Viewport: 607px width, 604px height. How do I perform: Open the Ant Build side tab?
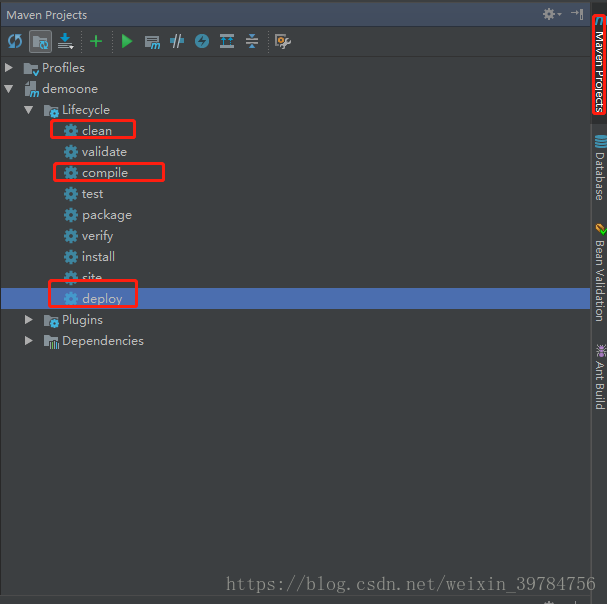[600, 377]
